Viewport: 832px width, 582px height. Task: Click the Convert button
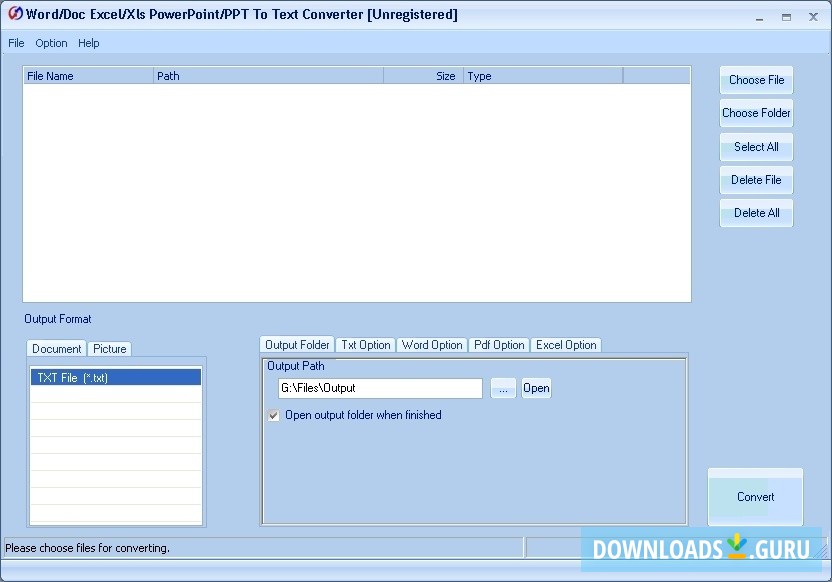(755, 497)
